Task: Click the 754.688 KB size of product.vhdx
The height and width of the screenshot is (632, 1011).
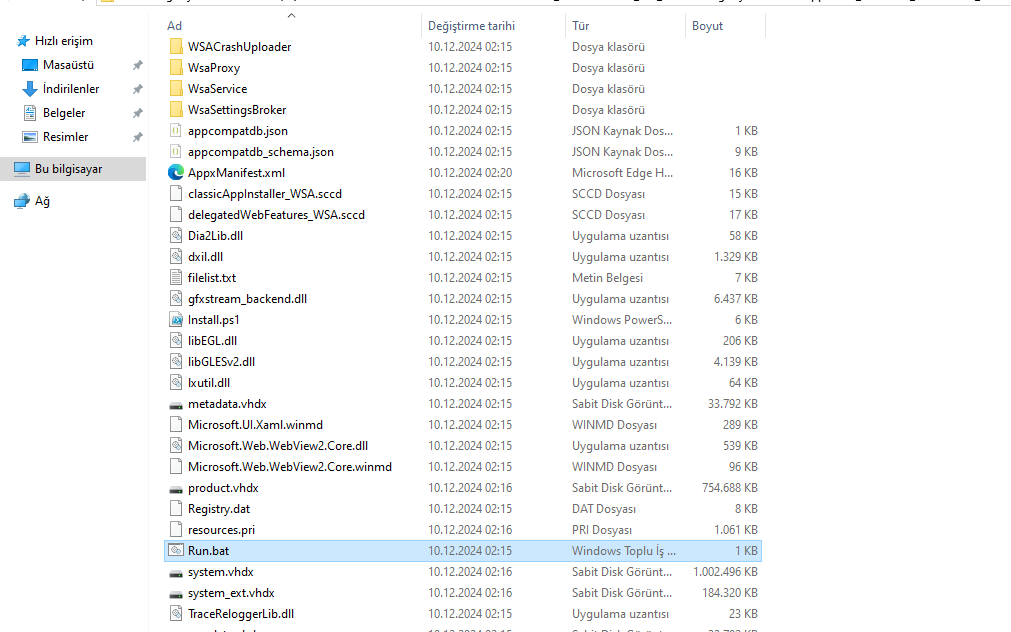Action: 730,488
